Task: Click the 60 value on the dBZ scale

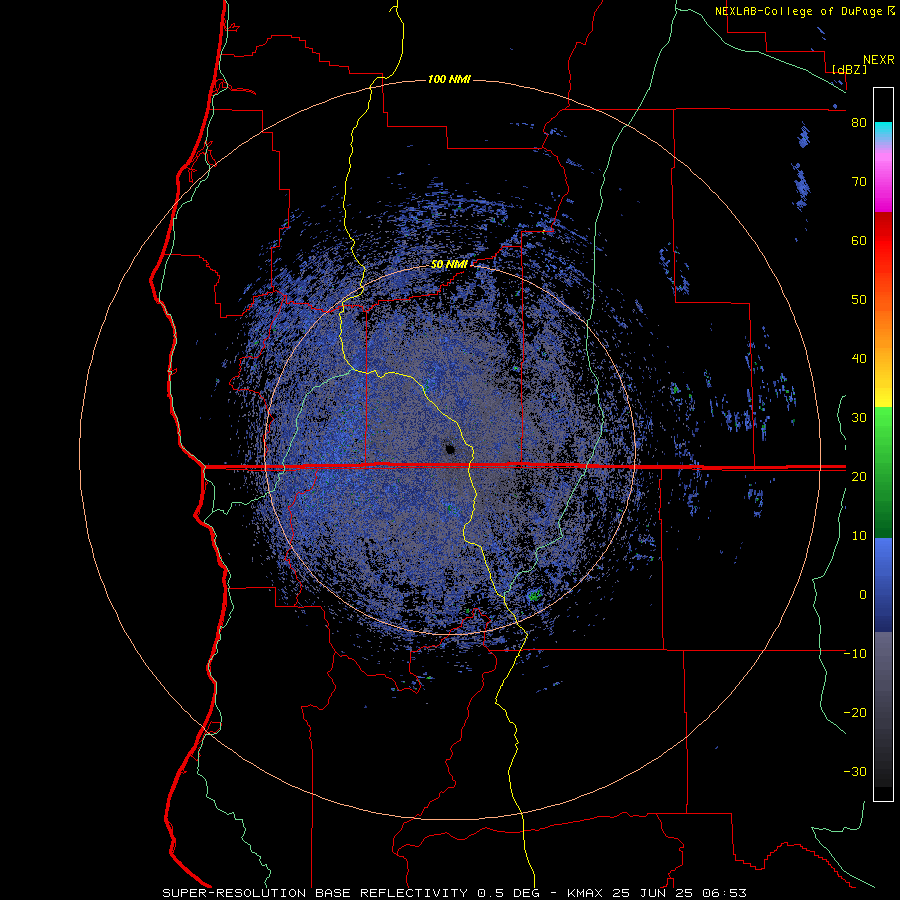Action: 859,240
